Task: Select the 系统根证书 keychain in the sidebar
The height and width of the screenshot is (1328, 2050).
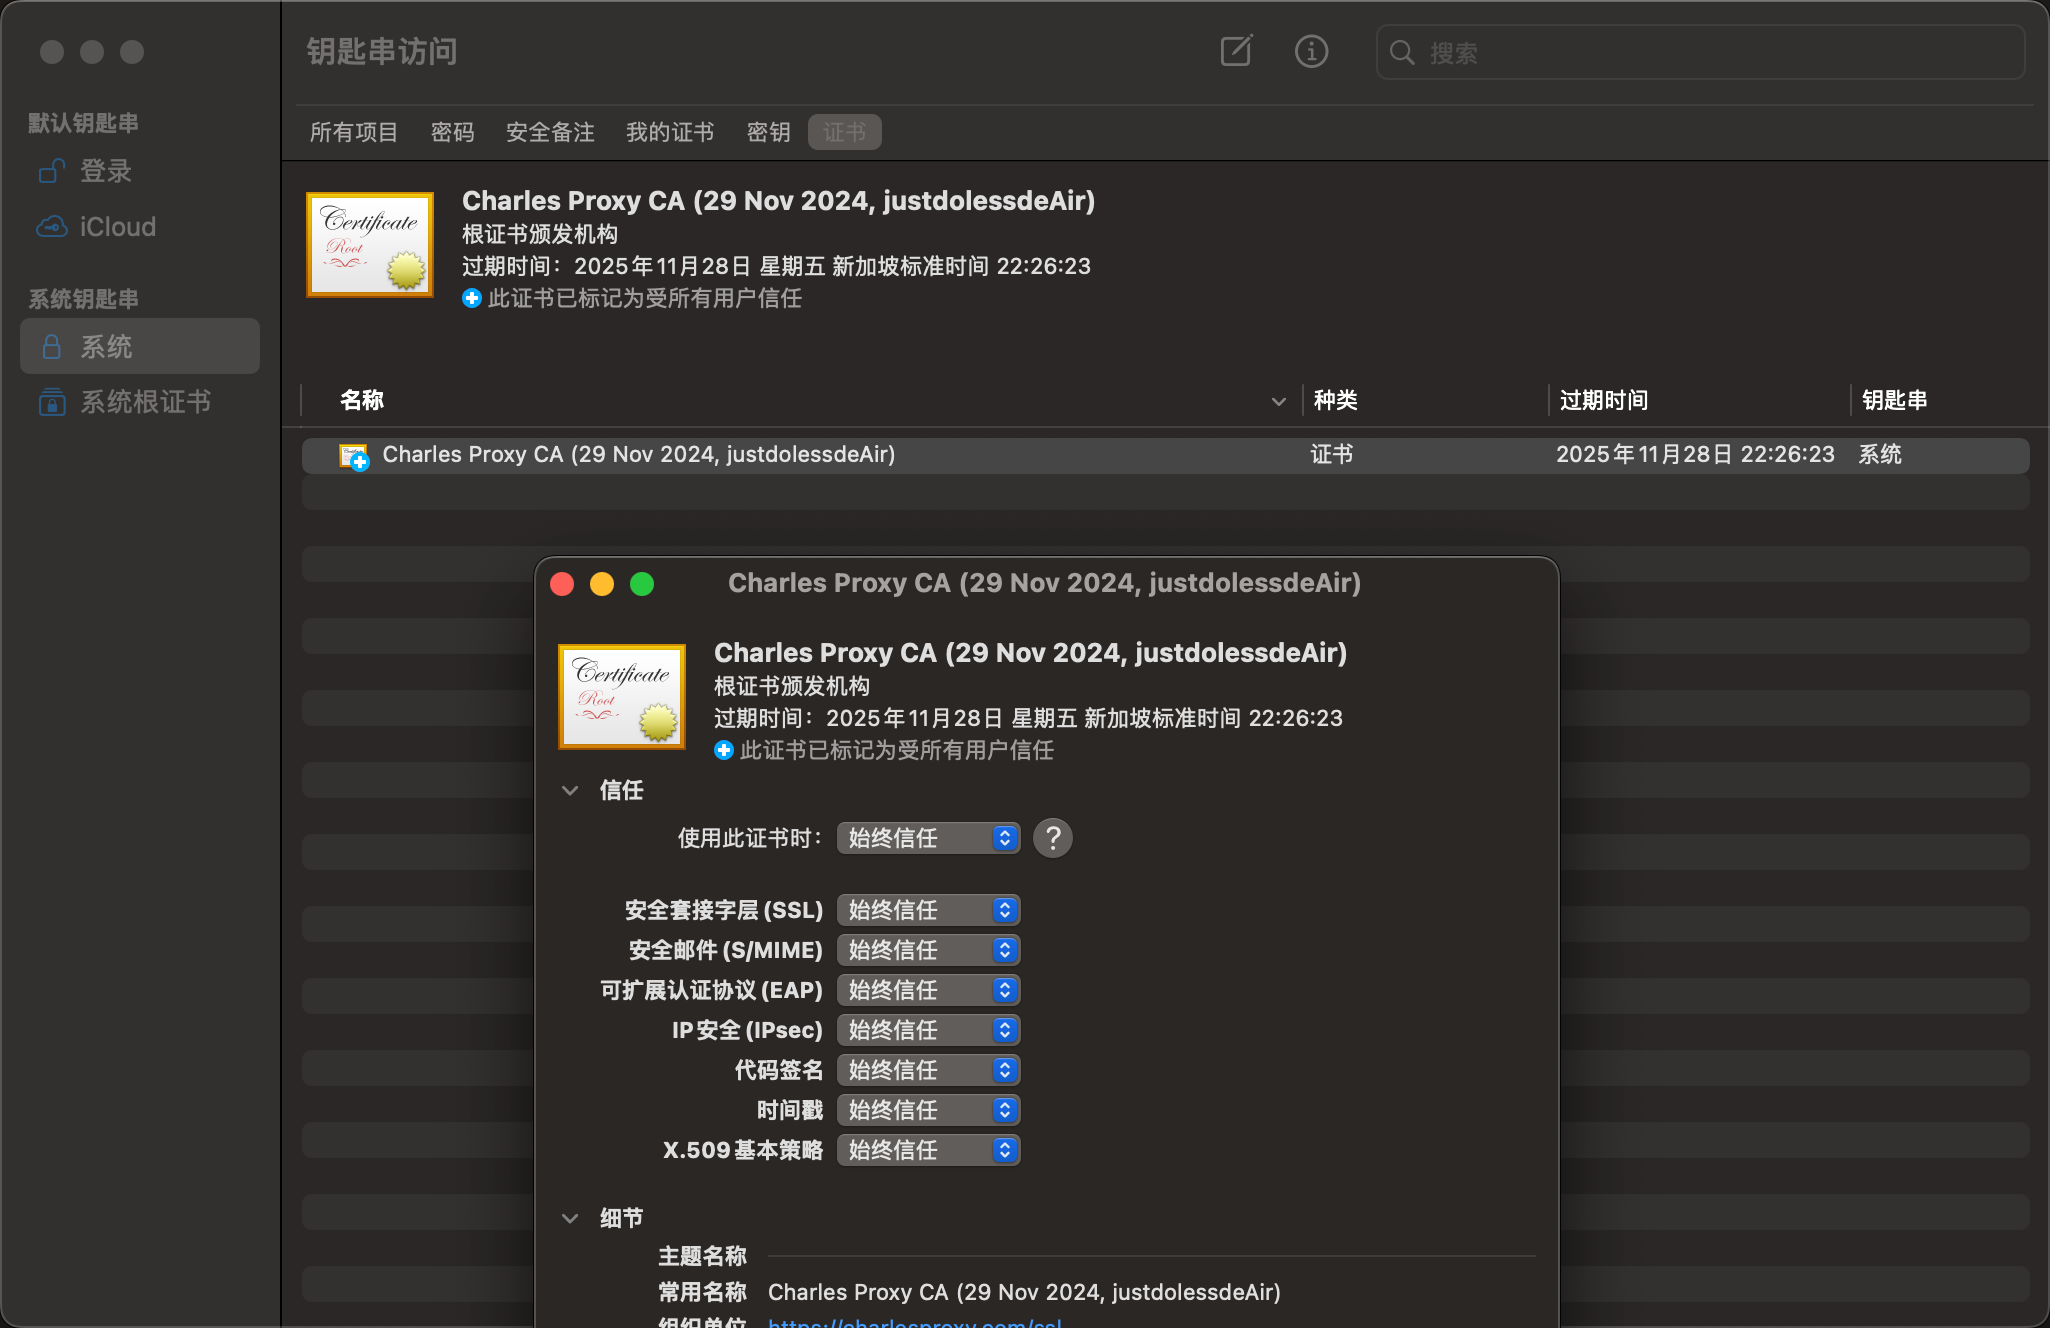Action: pyautogui.click(x=140, y=402)
